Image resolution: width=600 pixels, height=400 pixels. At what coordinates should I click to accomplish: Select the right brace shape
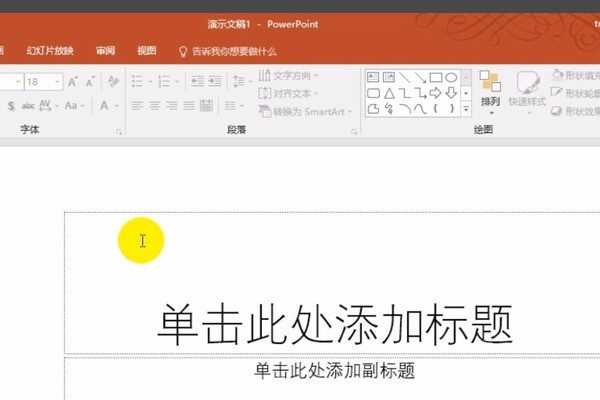pos(452,109)
